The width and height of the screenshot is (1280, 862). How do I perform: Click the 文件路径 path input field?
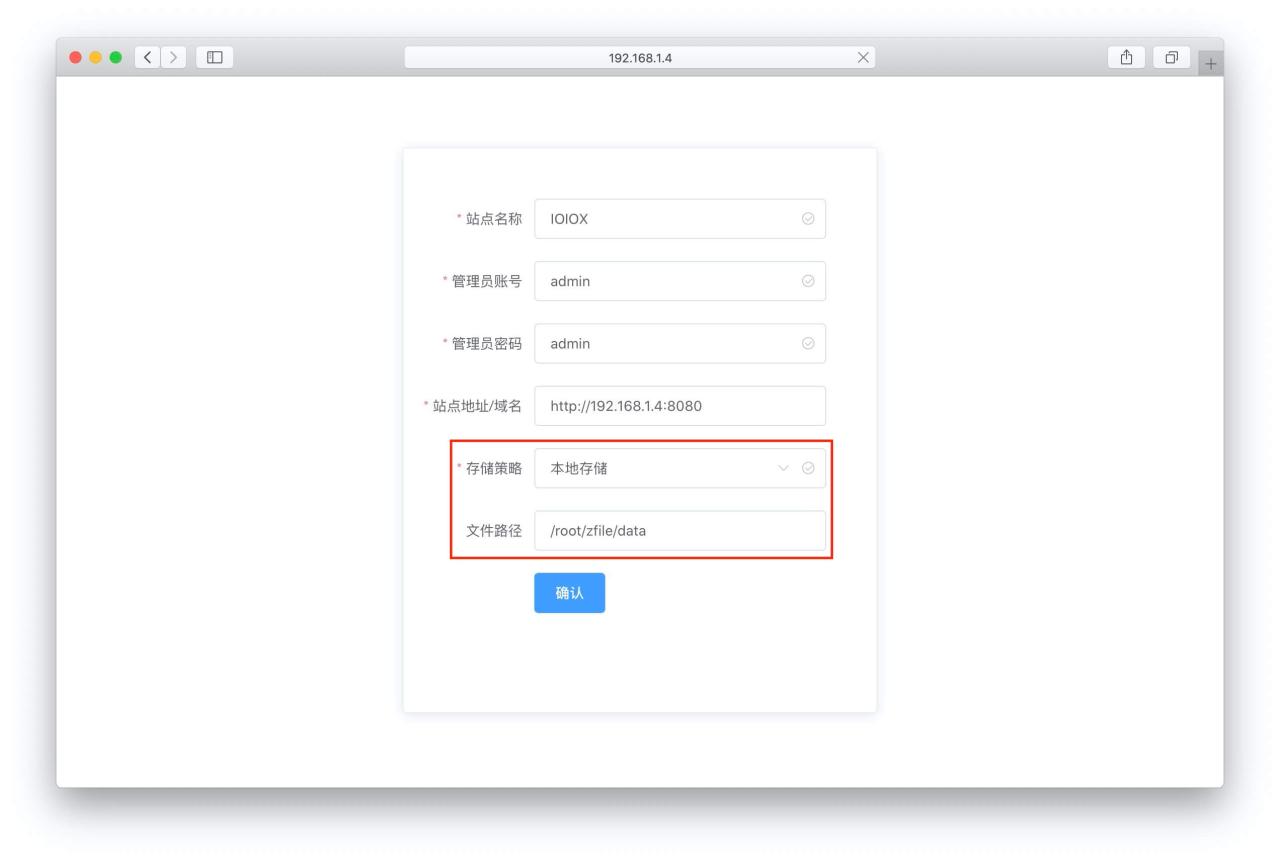click(x=680, y=530)
